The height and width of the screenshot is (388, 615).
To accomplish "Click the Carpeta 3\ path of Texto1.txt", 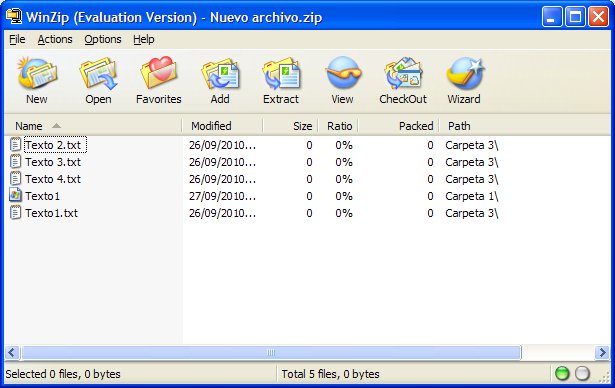I will click(x=472, y=213).
